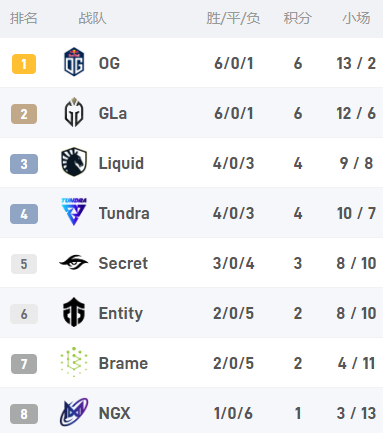Open the Tundra team name link
383x433 pixels.
tap(124, 213)
